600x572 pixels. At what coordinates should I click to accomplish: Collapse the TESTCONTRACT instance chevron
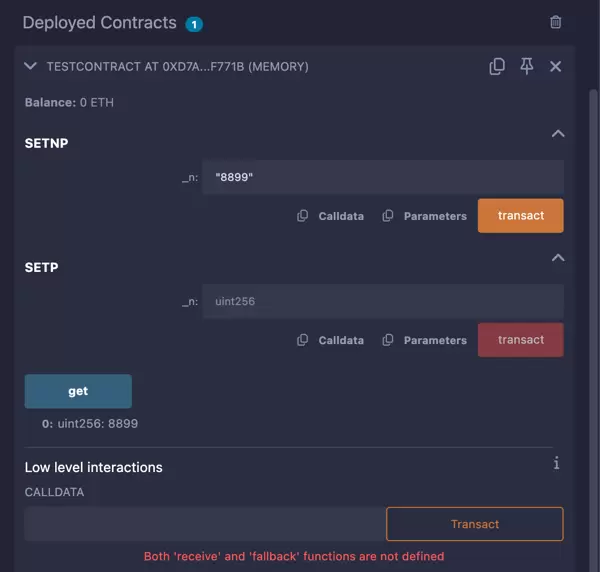point(31,67)
